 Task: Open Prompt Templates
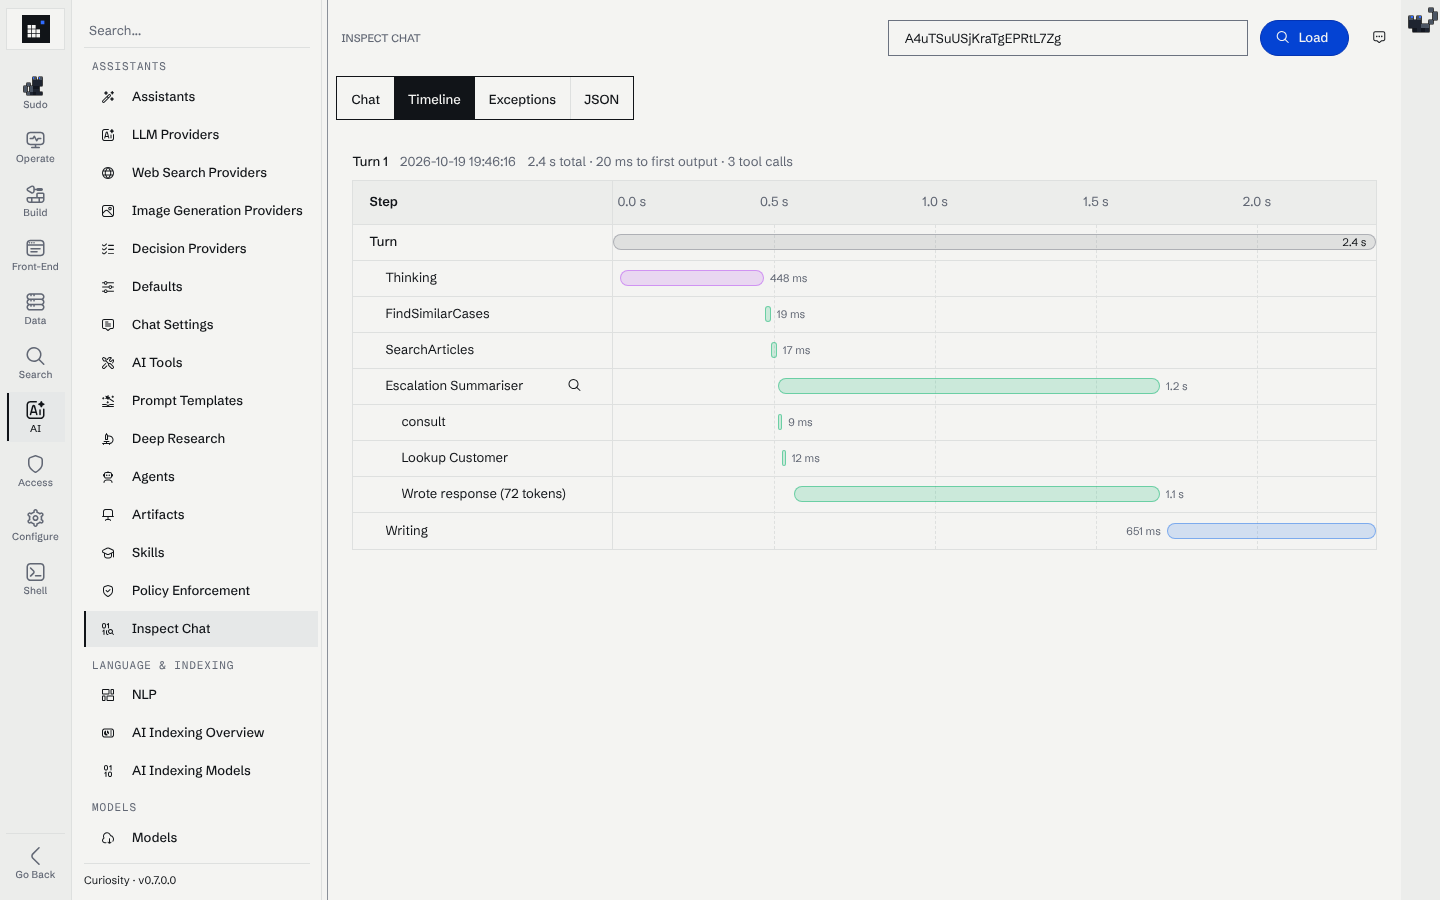(x=201, y=401)
